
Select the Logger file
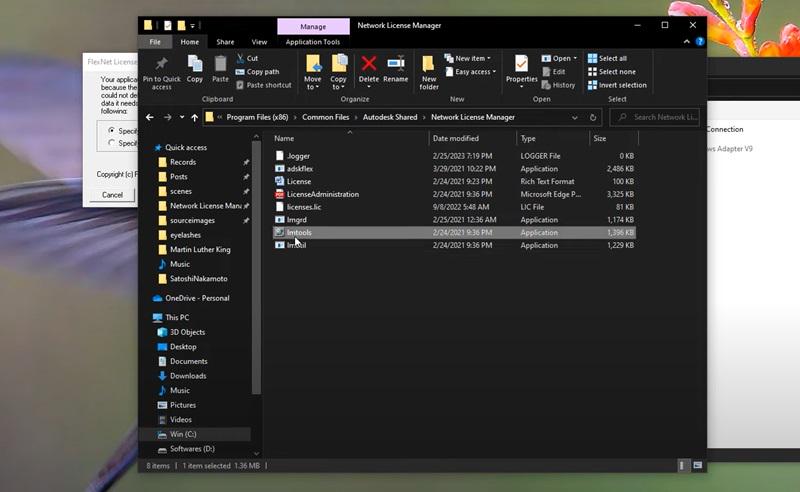(454, 156)
